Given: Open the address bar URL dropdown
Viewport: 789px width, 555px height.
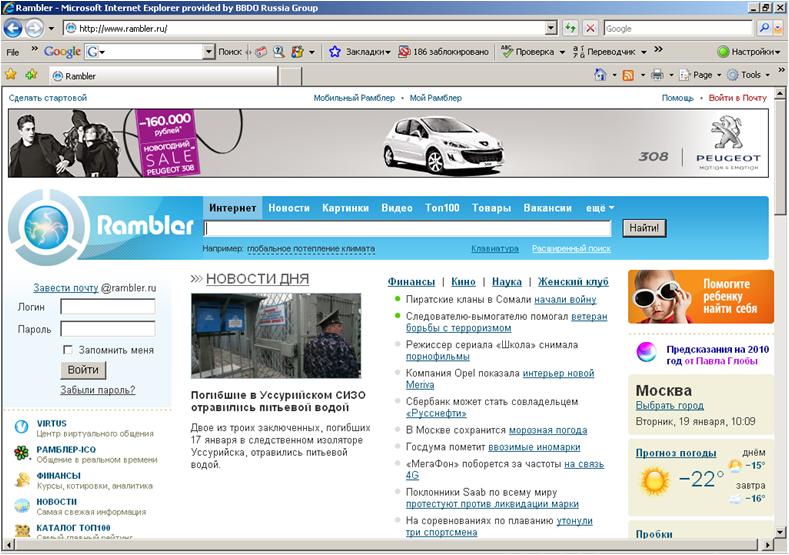Looking at the screenshot, I should [x=551, y=28].
